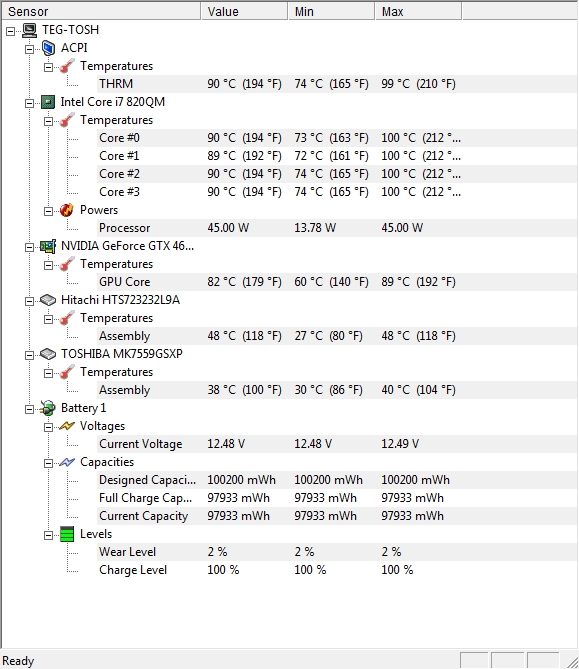
Task: Click the Capacities graph icon
Action: [67, 462]
